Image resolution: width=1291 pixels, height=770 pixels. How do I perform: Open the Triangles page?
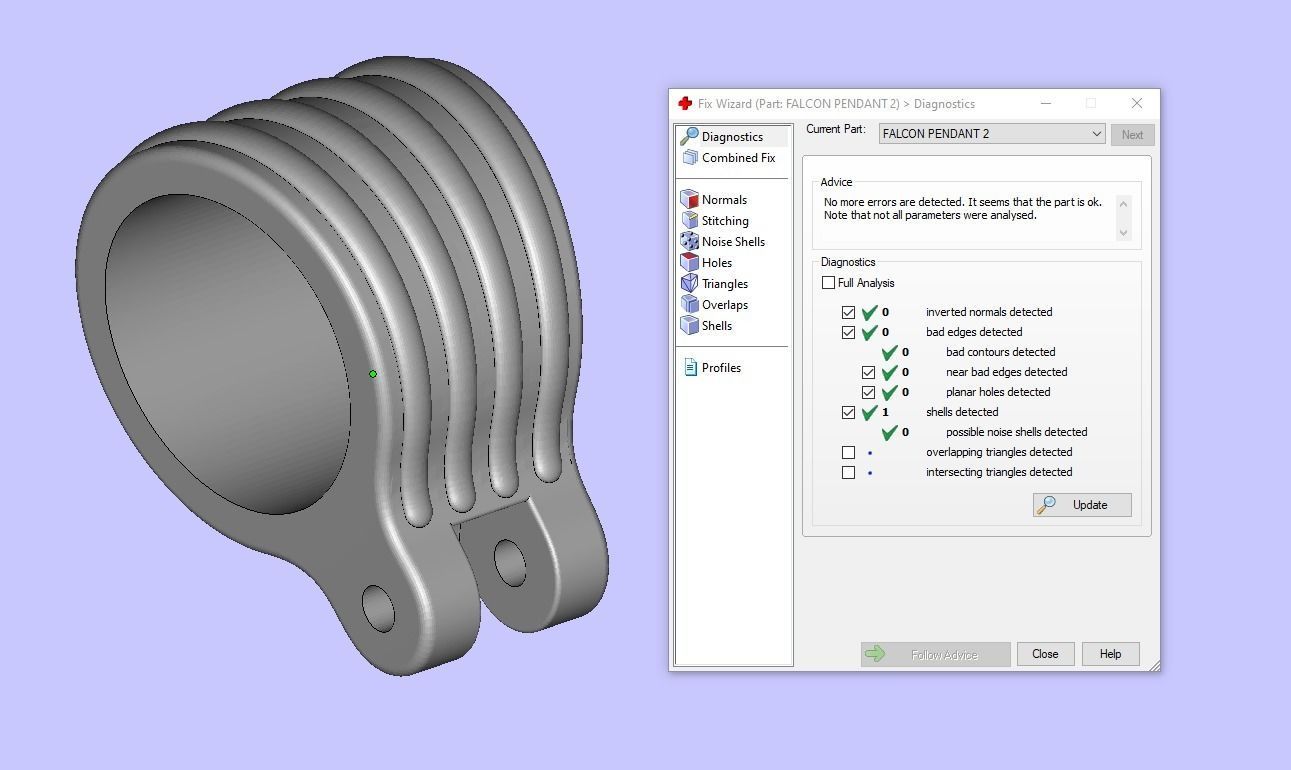click(x=725, y=284)
